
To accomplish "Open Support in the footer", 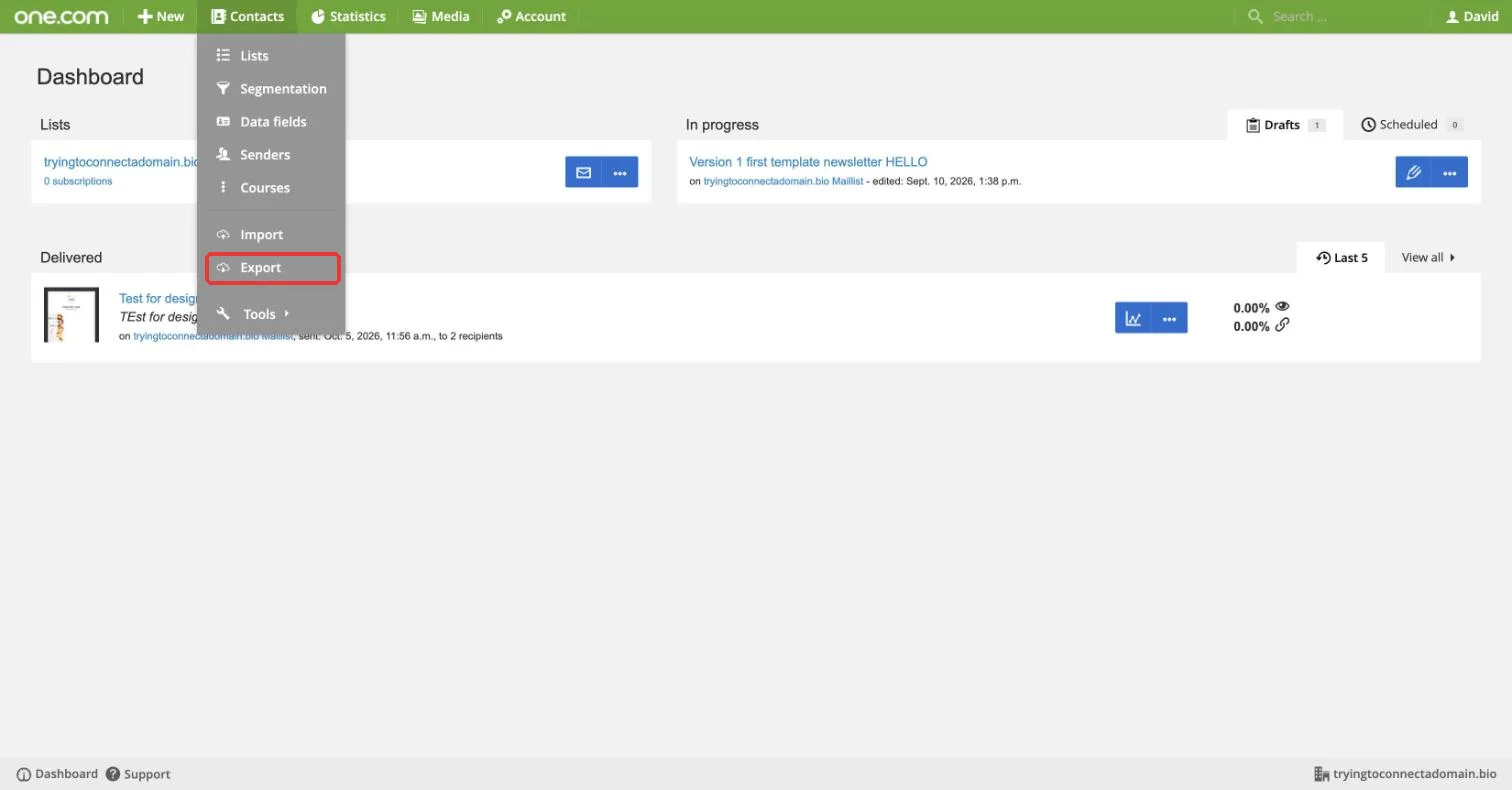I will 138,774.
